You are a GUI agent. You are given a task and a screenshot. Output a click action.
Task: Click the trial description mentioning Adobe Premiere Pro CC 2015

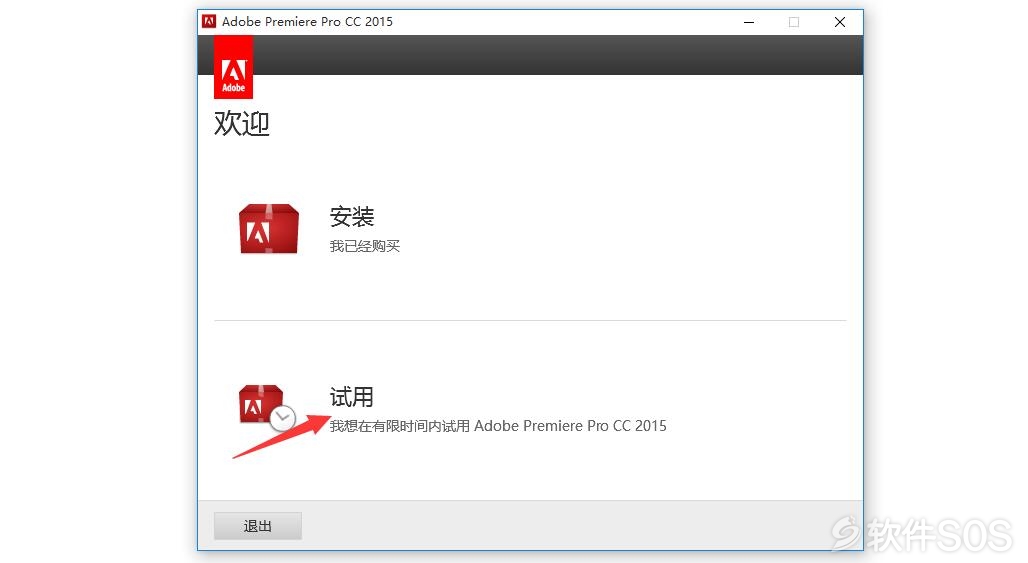click(498, 426)
